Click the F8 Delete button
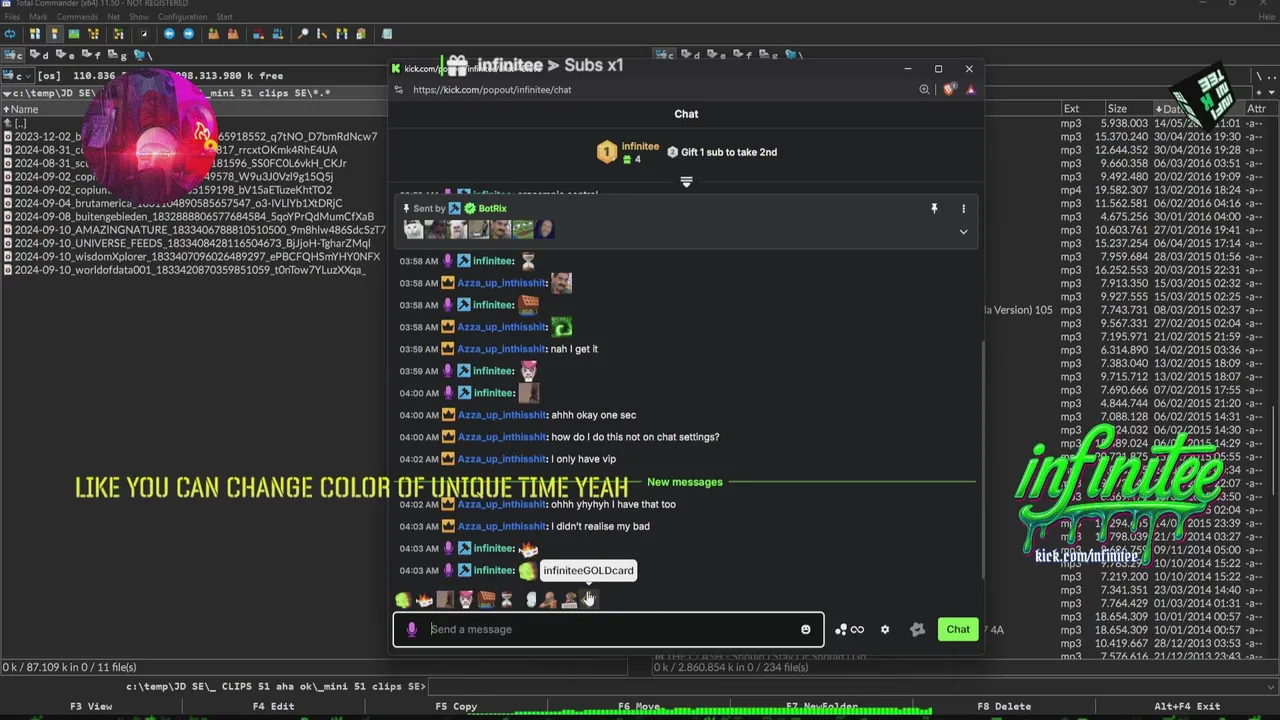1280x720 pixels. [x=1004, y=706]
